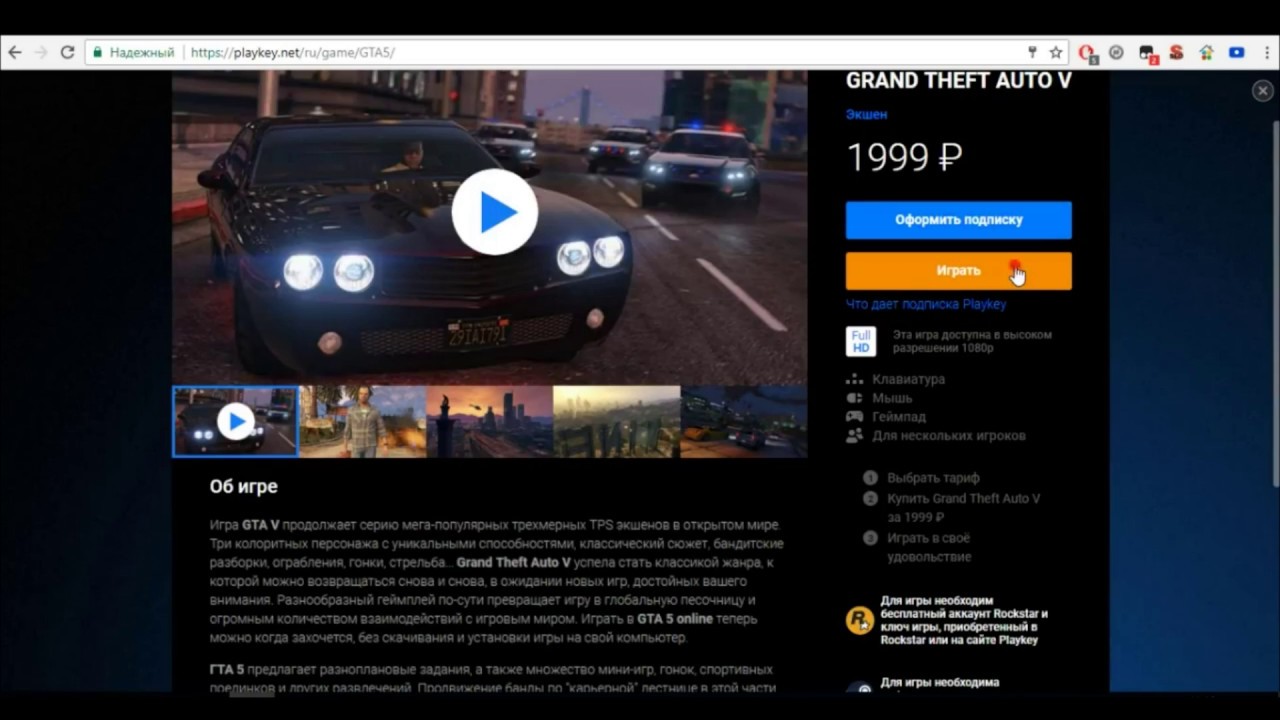Click the keyboard icon beside Клавиатура

pos(854,379)
